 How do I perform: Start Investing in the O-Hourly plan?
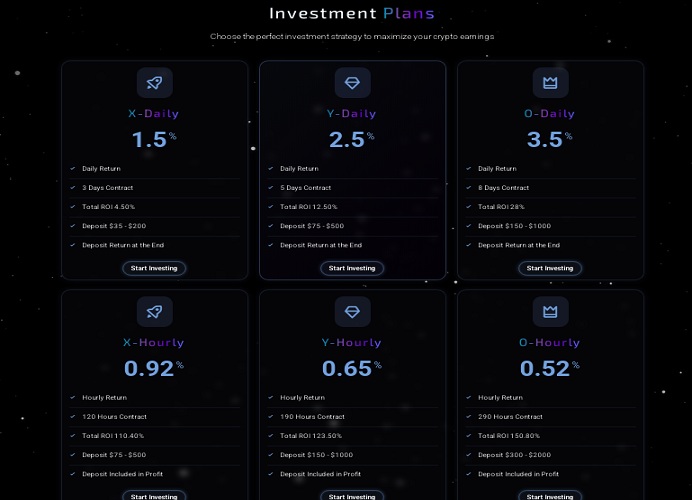(550, 496)
